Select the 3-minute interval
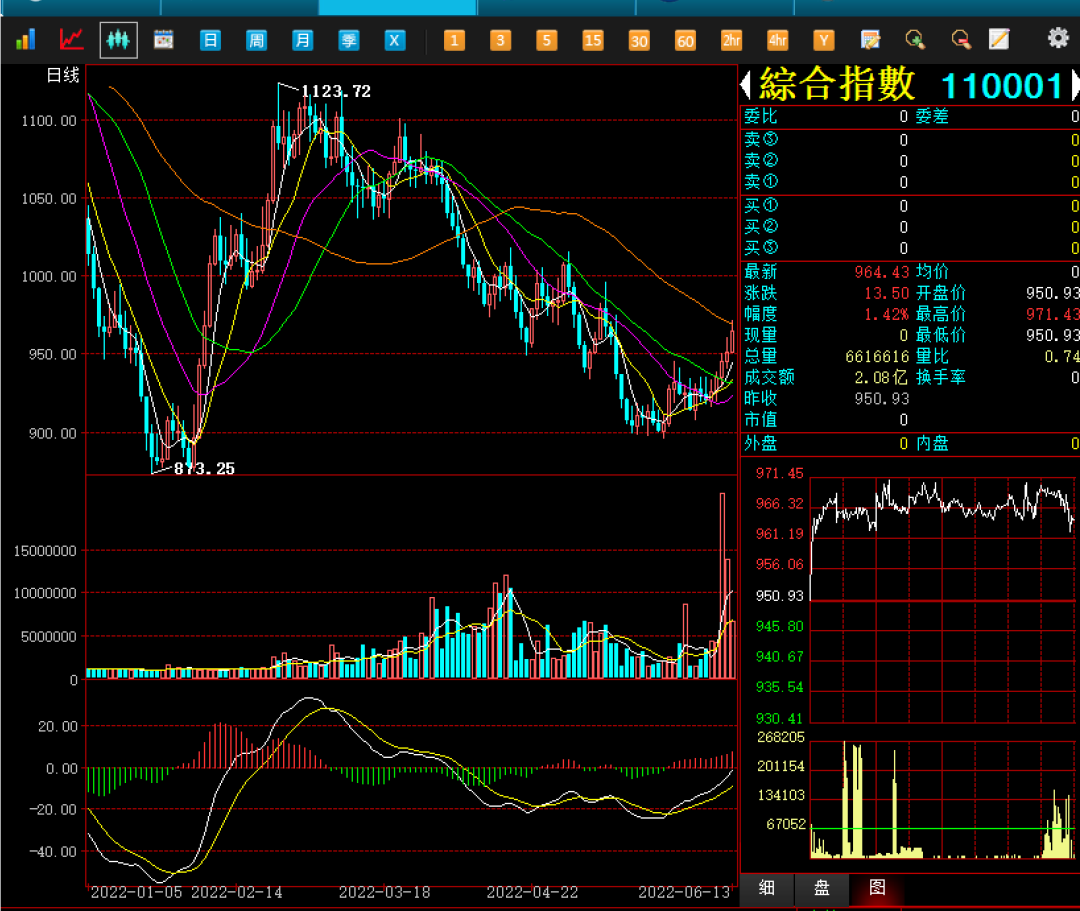Screen dimensions: 1080x911 [x=500, y=40]
